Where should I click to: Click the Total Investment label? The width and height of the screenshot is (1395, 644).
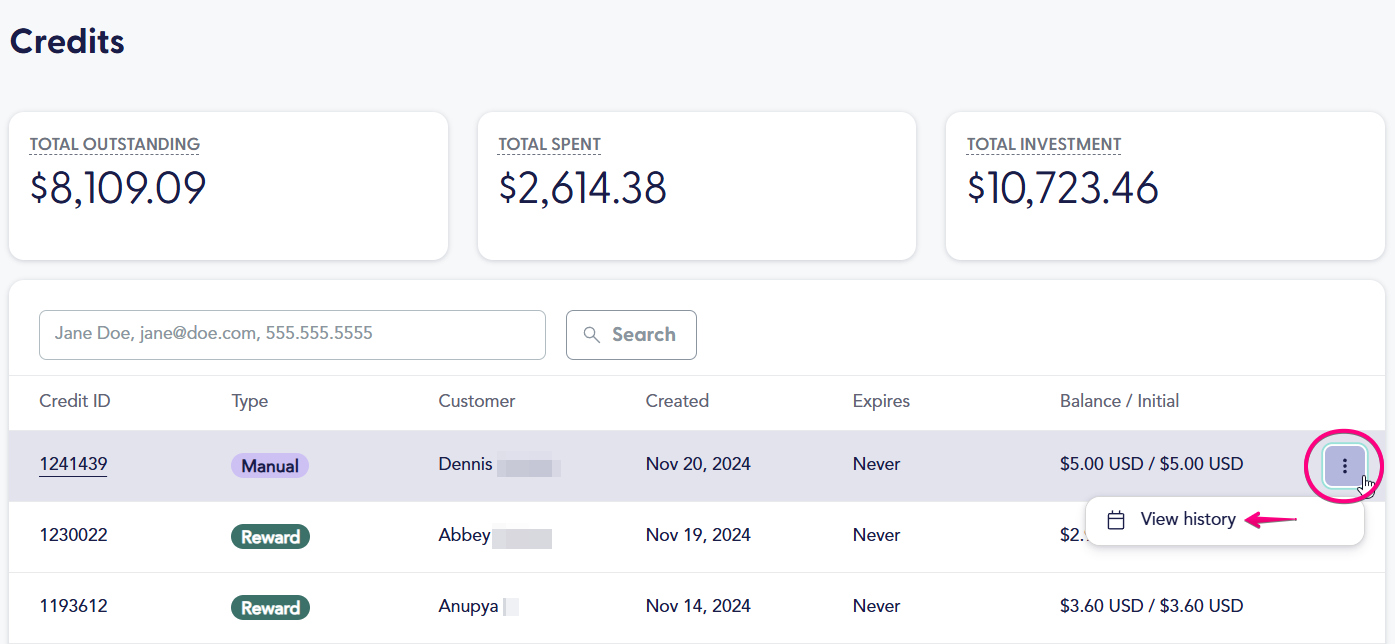pyautogui.click(x=1043, y=144)
